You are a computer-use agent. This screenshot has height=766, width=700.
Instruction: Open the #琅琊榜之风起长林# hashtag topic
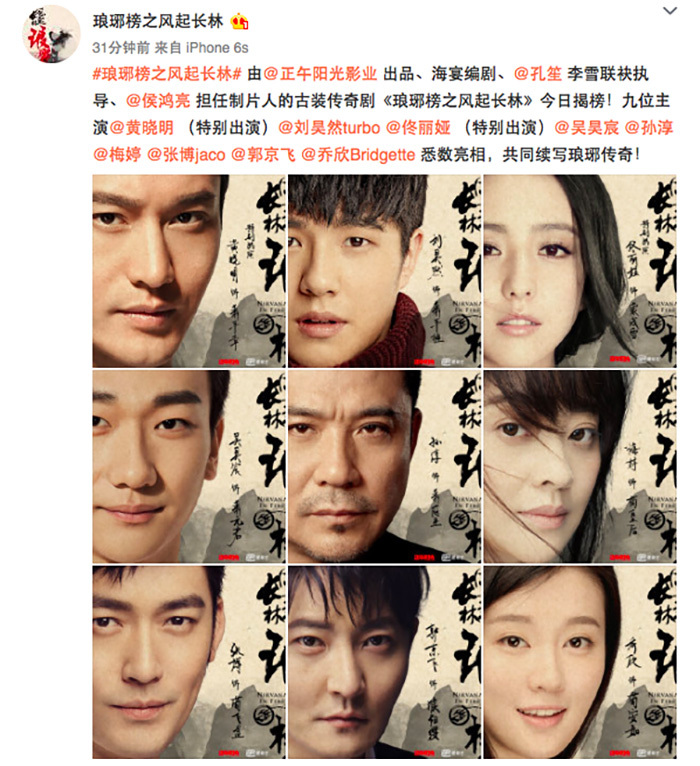pyautogui.click(x=167, y=74)
